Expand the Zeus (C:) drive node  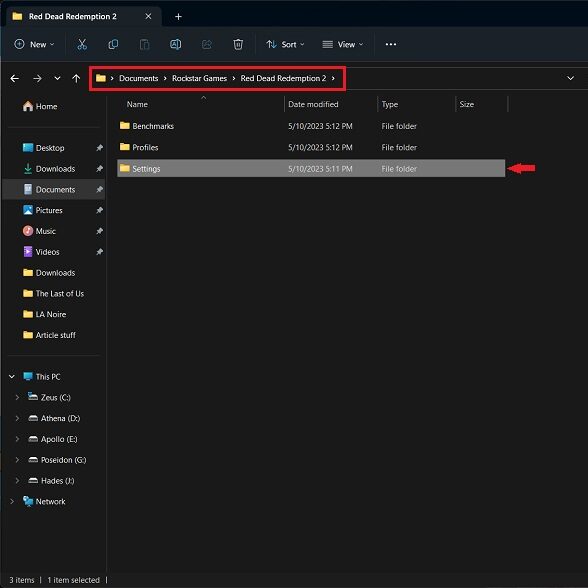tap(17, 398)
